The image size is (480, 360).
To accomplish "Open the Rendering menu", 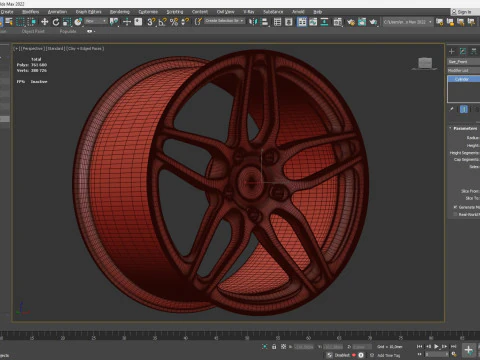I will pyautogui.click(x=120, y=12).
